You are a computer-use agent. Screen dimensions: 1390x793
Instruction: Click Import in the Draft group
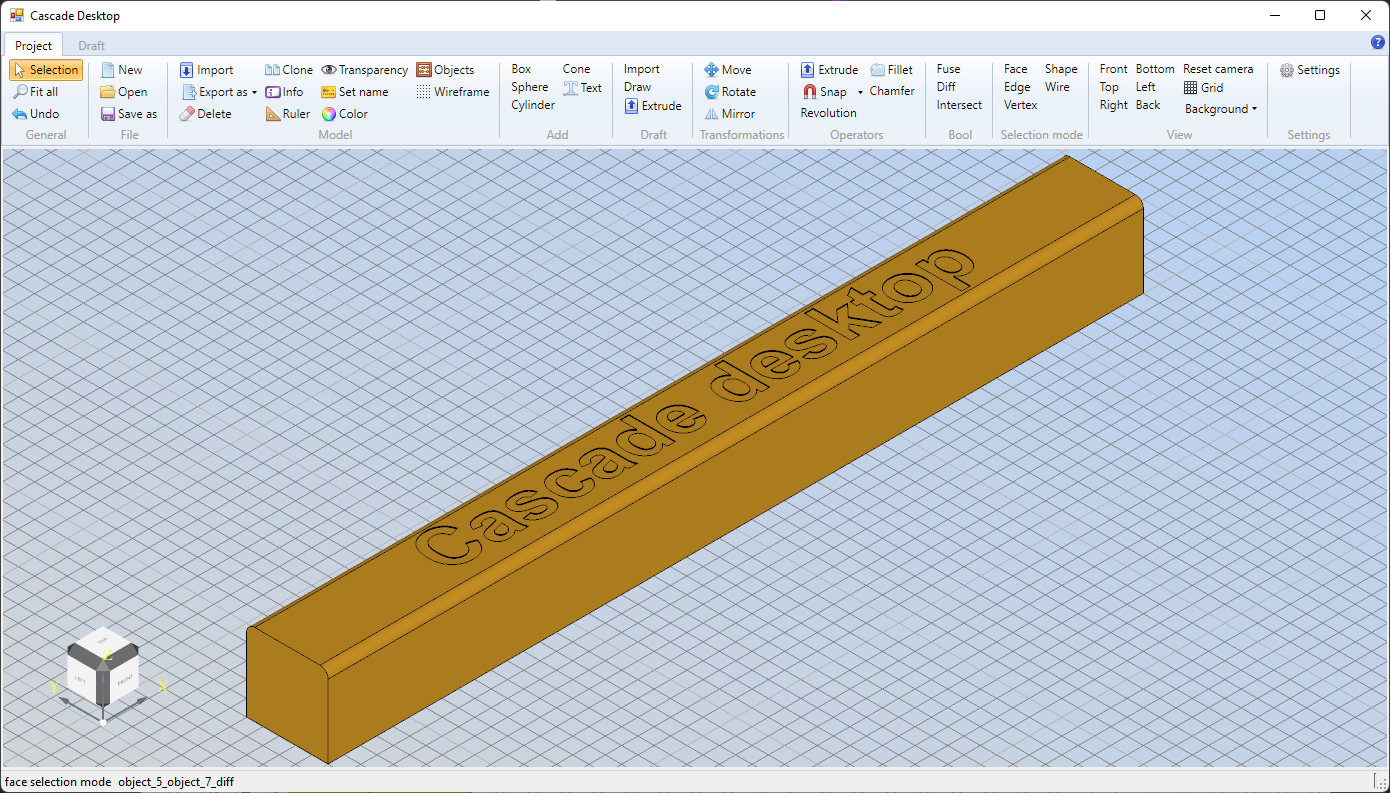click(642, 69)
